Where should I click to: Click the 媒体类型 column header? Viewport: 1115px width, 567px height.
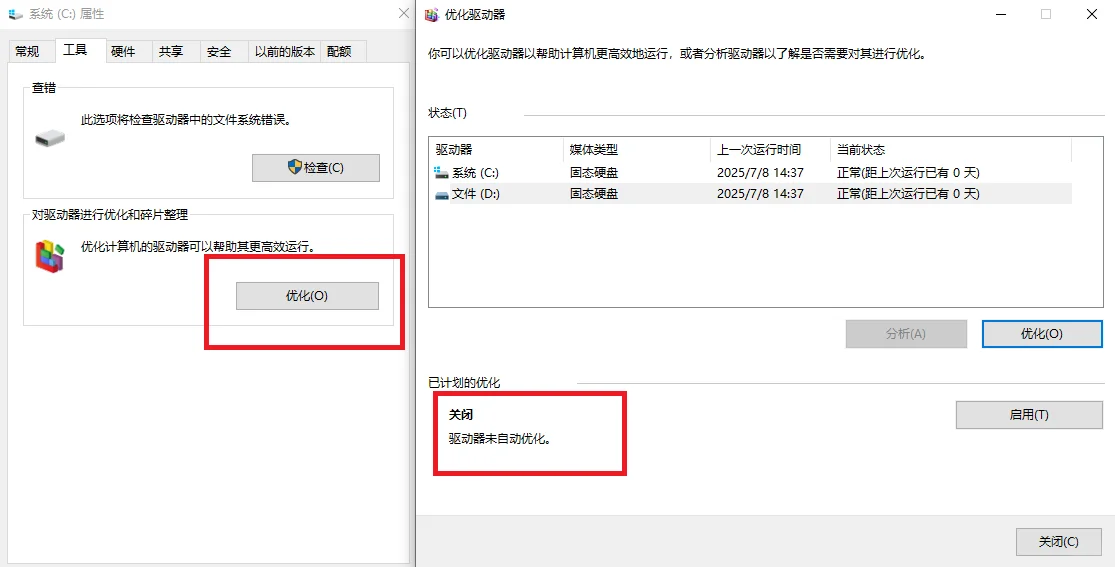point(636,150)
